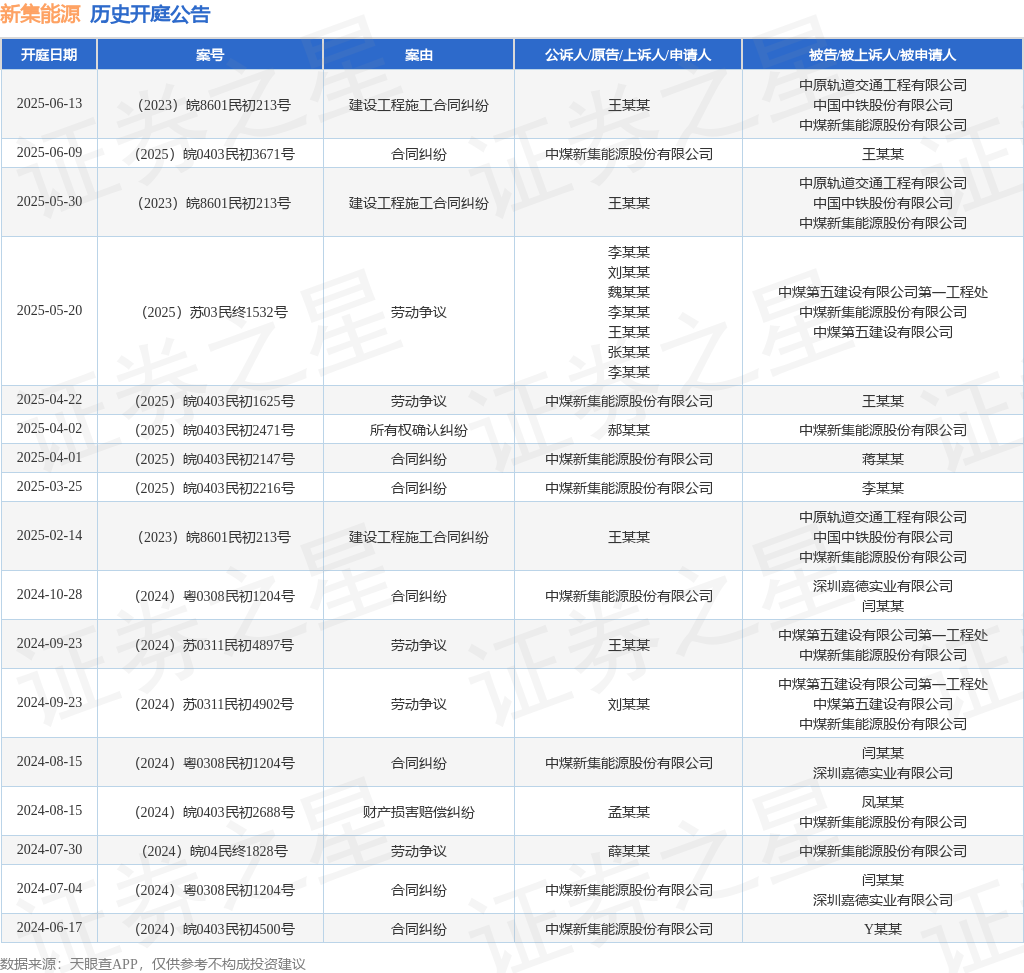Image resolution: width=1024 pixels, height=973 pixels.
Task: Click 深圳嘉德实业有限公司 in 2024-10-28 row
Action: click(x=882, y=586)
